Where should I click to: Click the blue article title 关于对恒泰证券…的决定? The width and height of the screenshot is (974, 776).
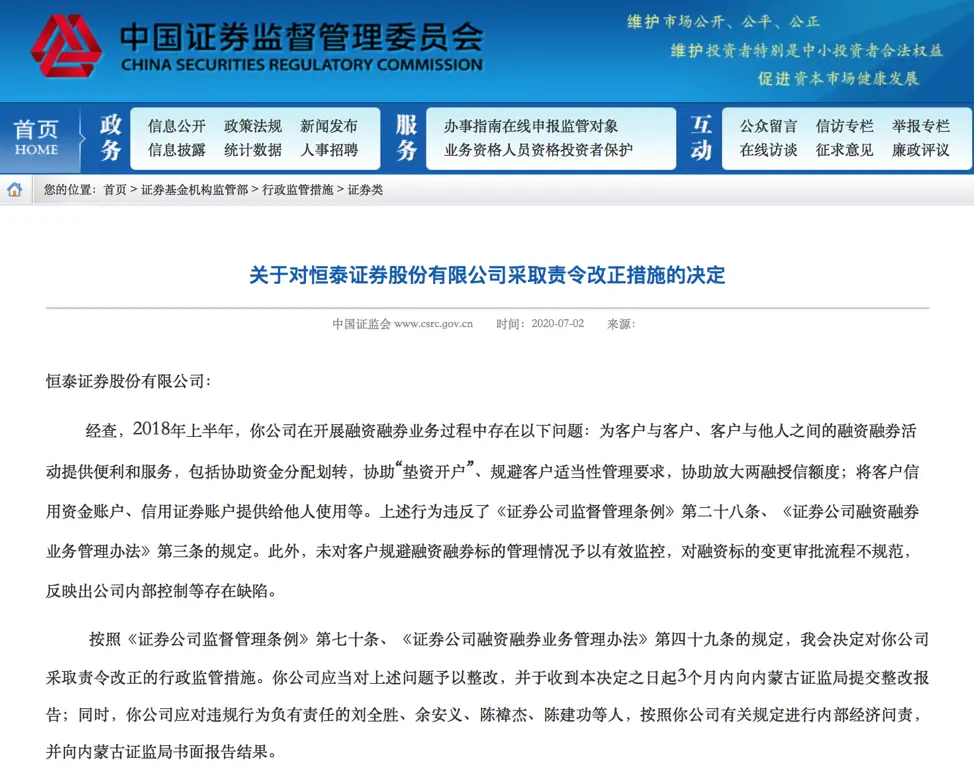pyautogui.click(x=487, y=275)
